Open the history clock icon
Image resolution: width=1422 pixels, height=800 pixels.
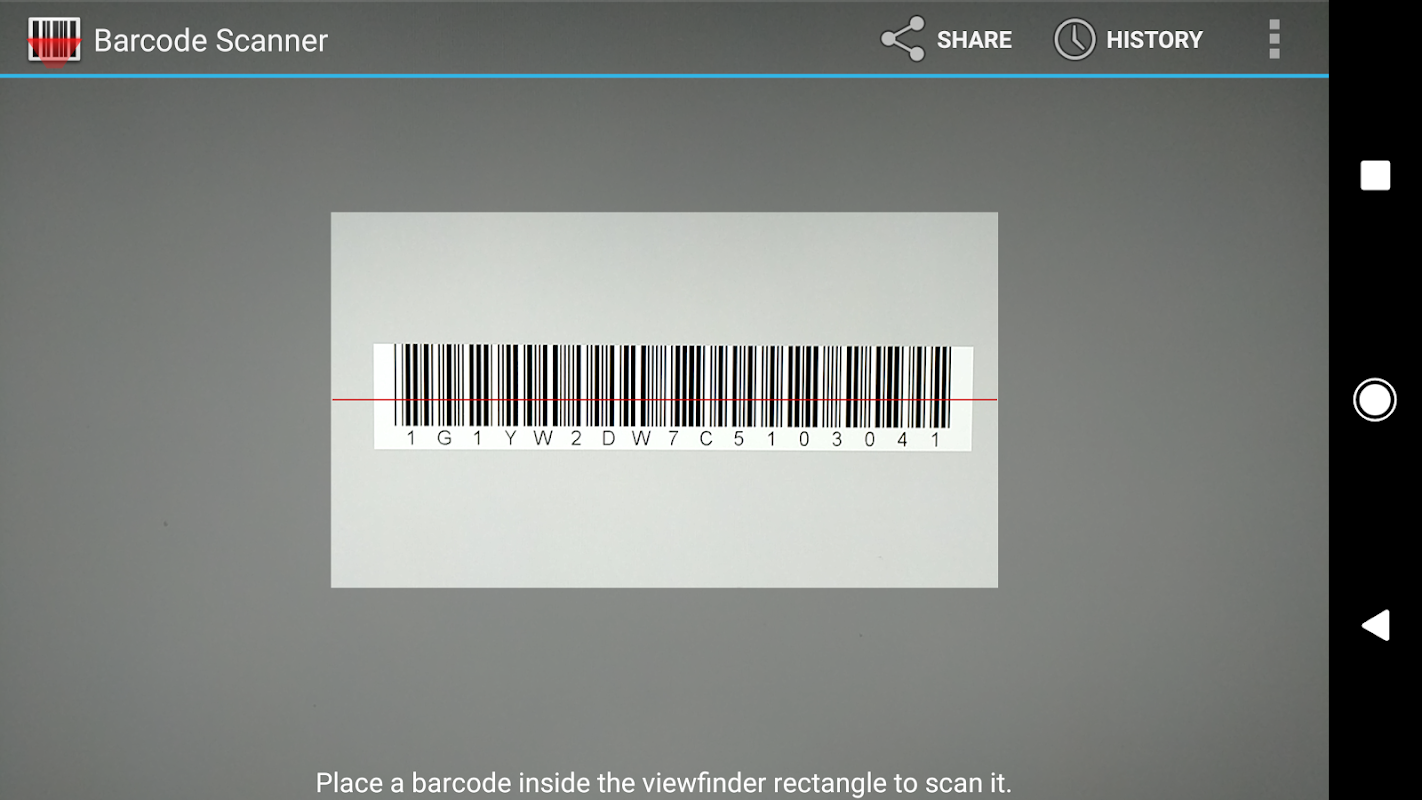click(x=1075, y=39)
